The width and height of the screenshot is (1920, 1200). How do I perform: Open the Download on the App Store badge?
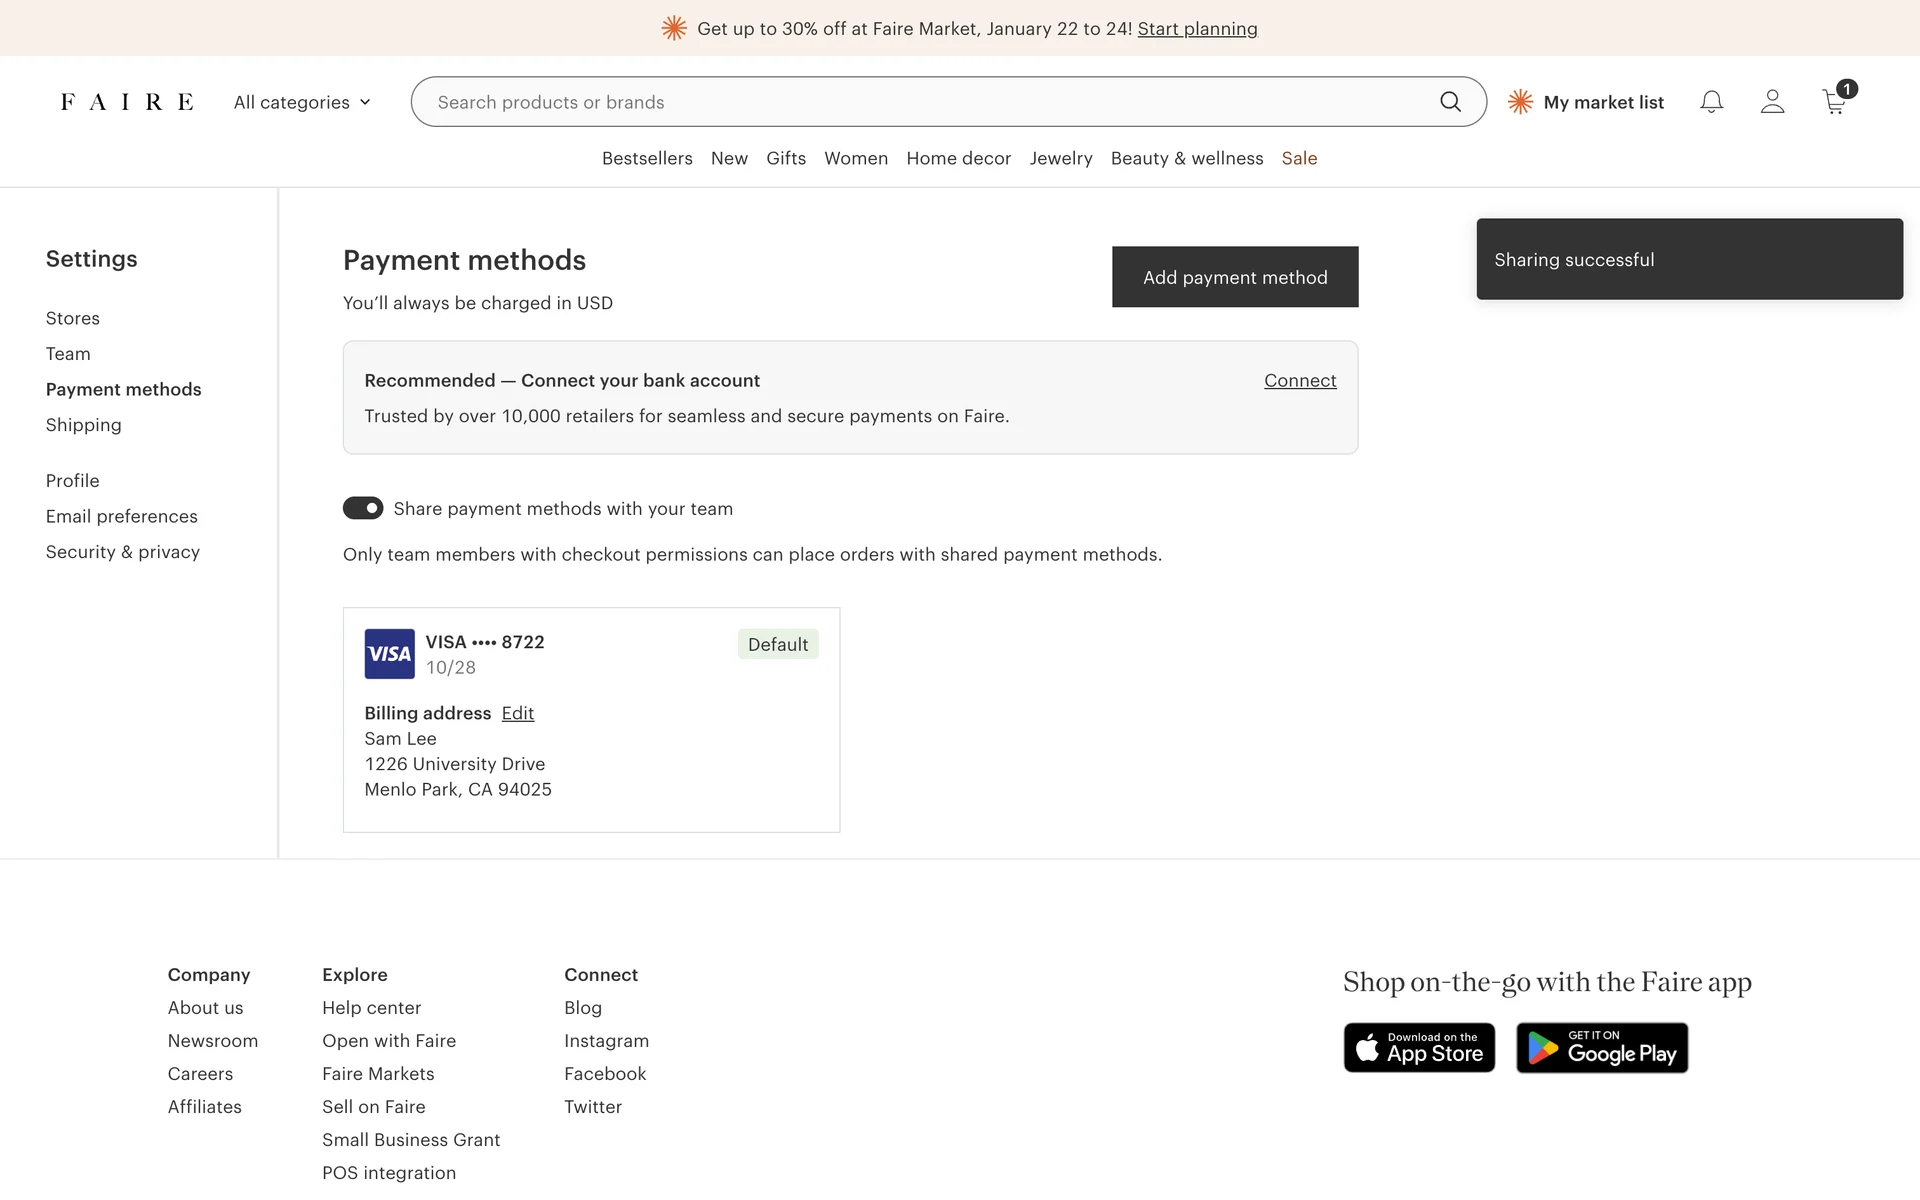[x=1419, y=1047]
